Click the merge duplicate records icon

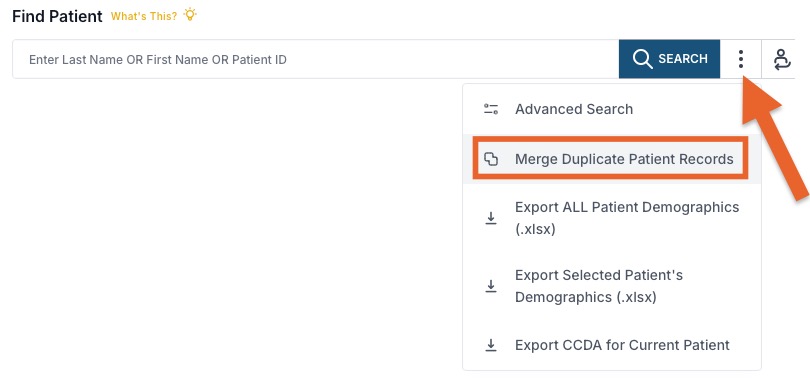(x=491, y=159)
